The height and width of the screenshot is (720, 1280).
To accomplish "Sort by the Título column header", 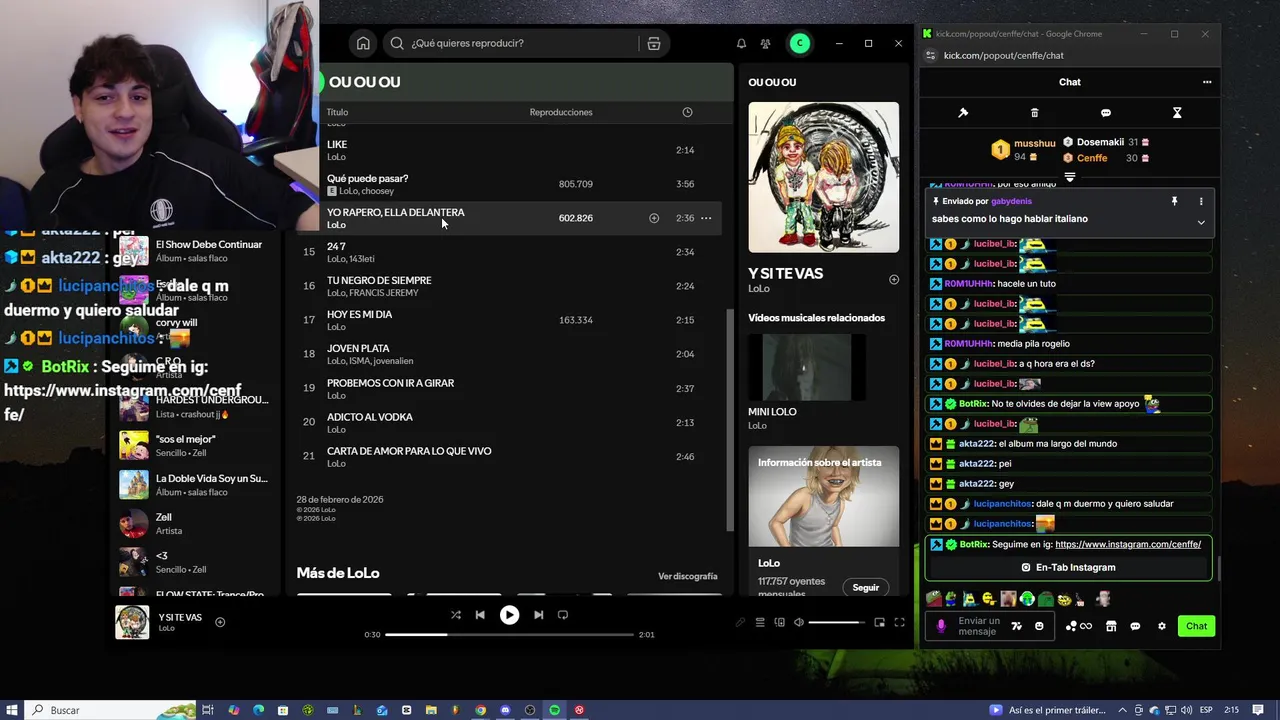I will (x=337, y=112).
